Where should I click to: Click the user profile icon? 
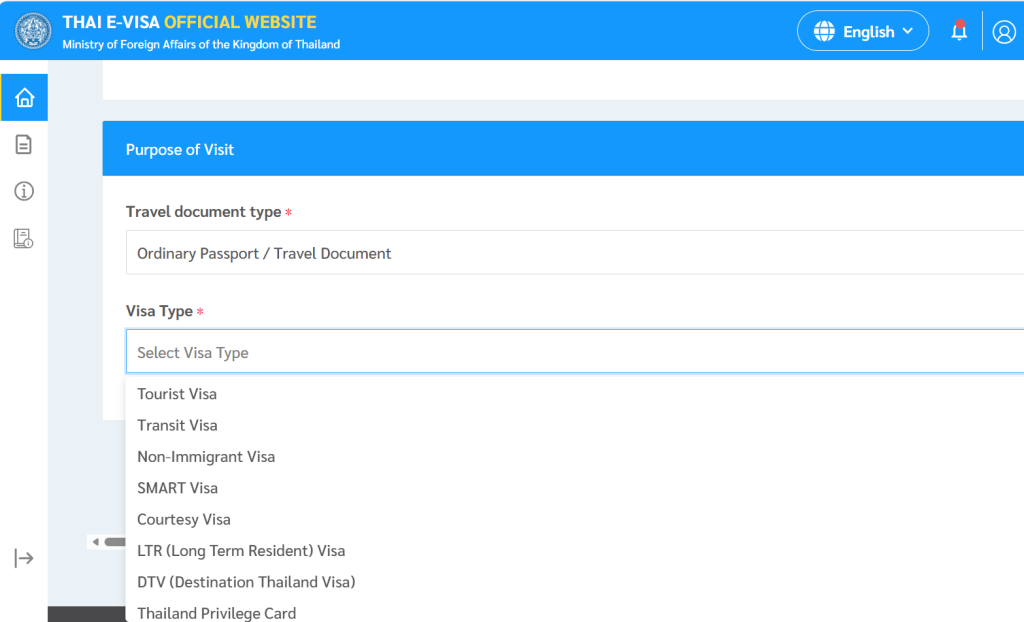coord(1003,32)
